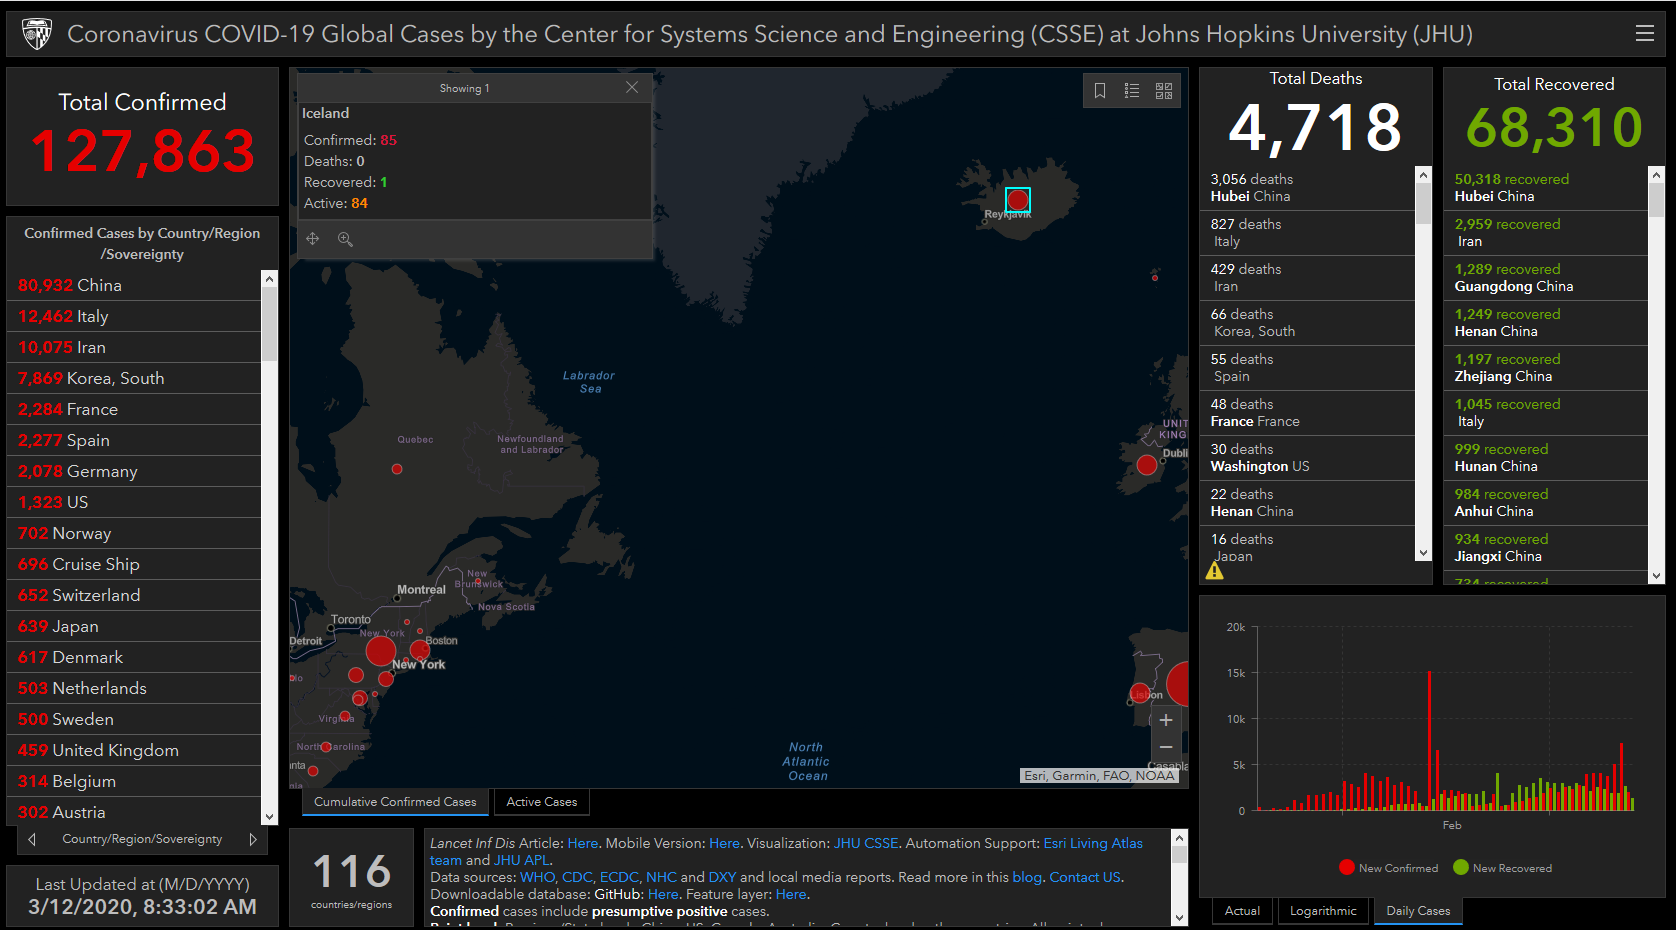Select the Actual chart tab
Image resolution: width=1676 pixels, height=930 pixels.
(x=1243, y=911)
